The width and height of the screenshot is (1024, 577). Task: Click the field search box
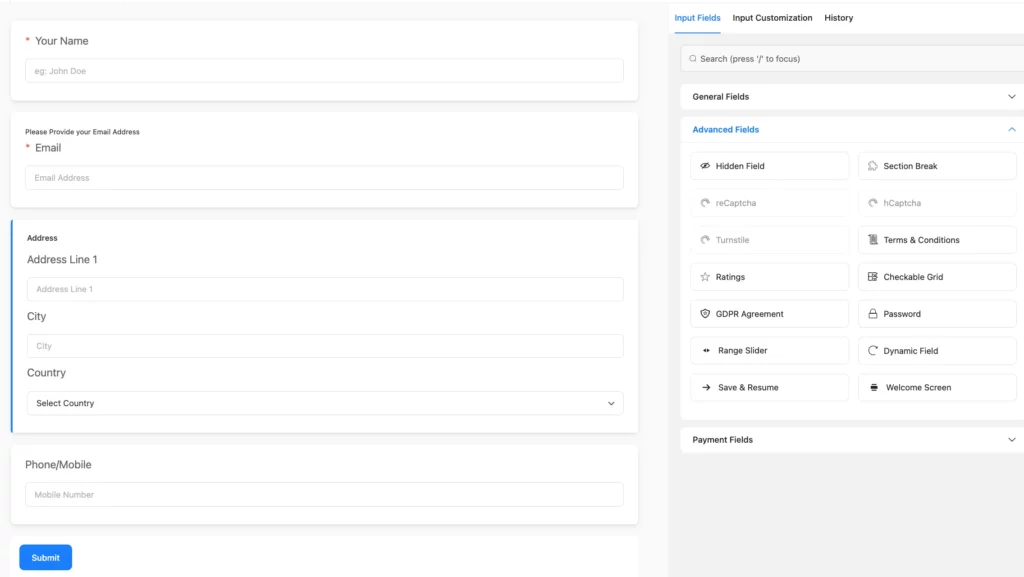coord(852,59)
